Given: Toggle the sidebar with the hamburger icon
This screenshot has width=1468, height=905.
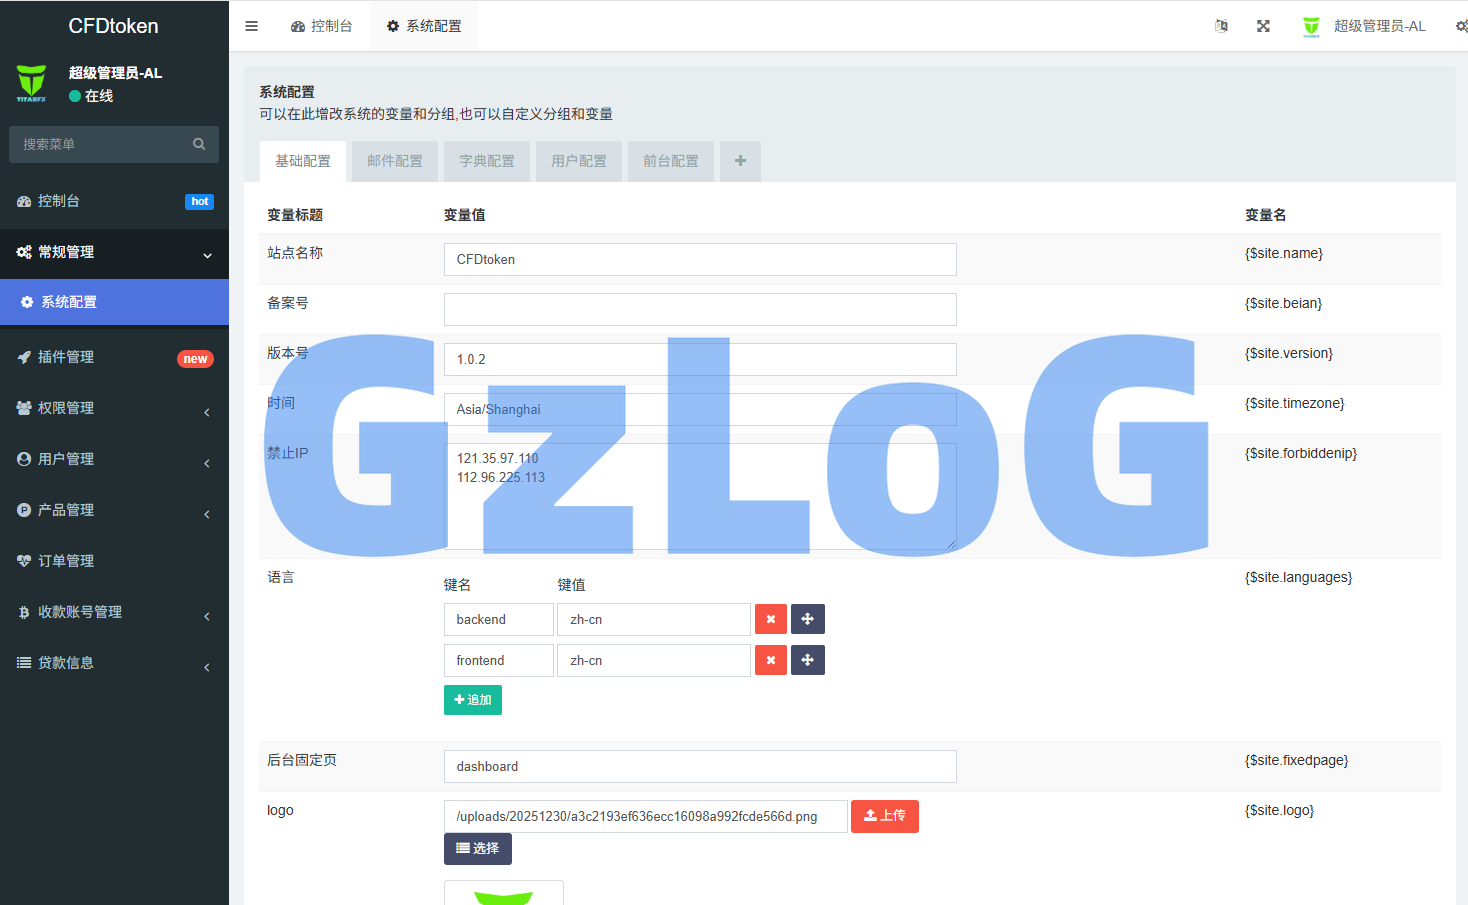Looking at the screenshot, I should [251, 26].
